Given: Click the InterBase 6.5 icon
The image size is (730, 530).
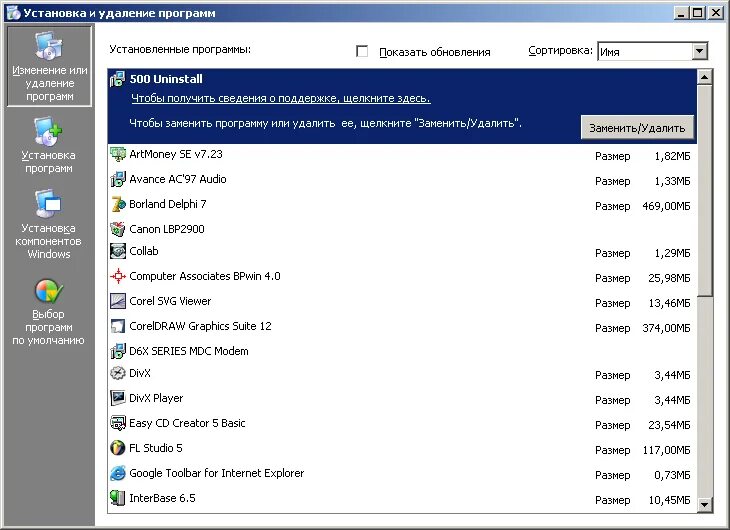Looking at the screenshot, I should point(118,498).
